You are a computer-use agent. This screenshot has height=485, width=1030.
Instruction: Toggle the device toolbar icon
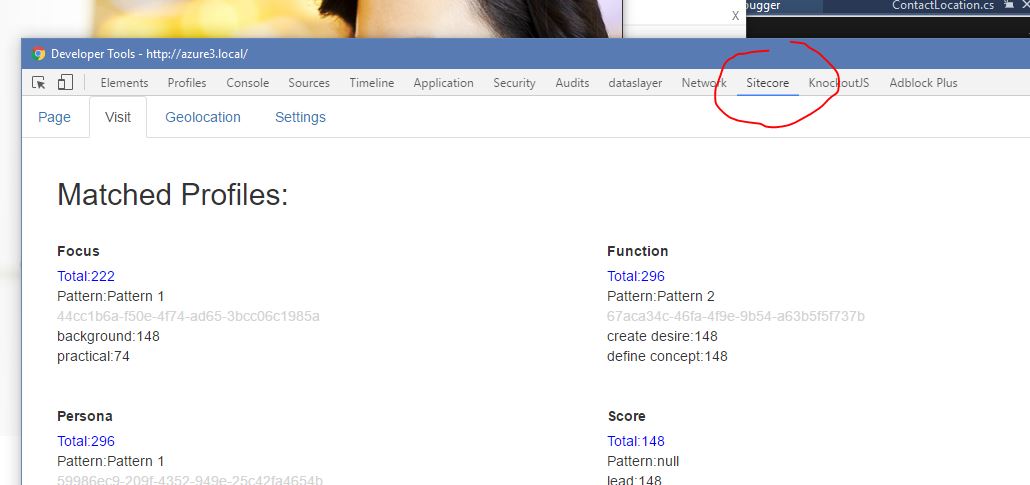point(64,83)
